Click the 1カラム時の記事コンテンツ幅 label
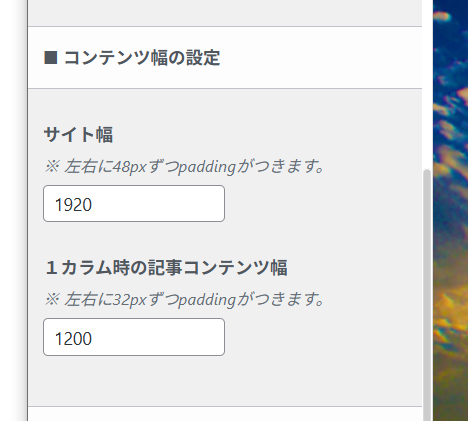 [x=166, y=268]
